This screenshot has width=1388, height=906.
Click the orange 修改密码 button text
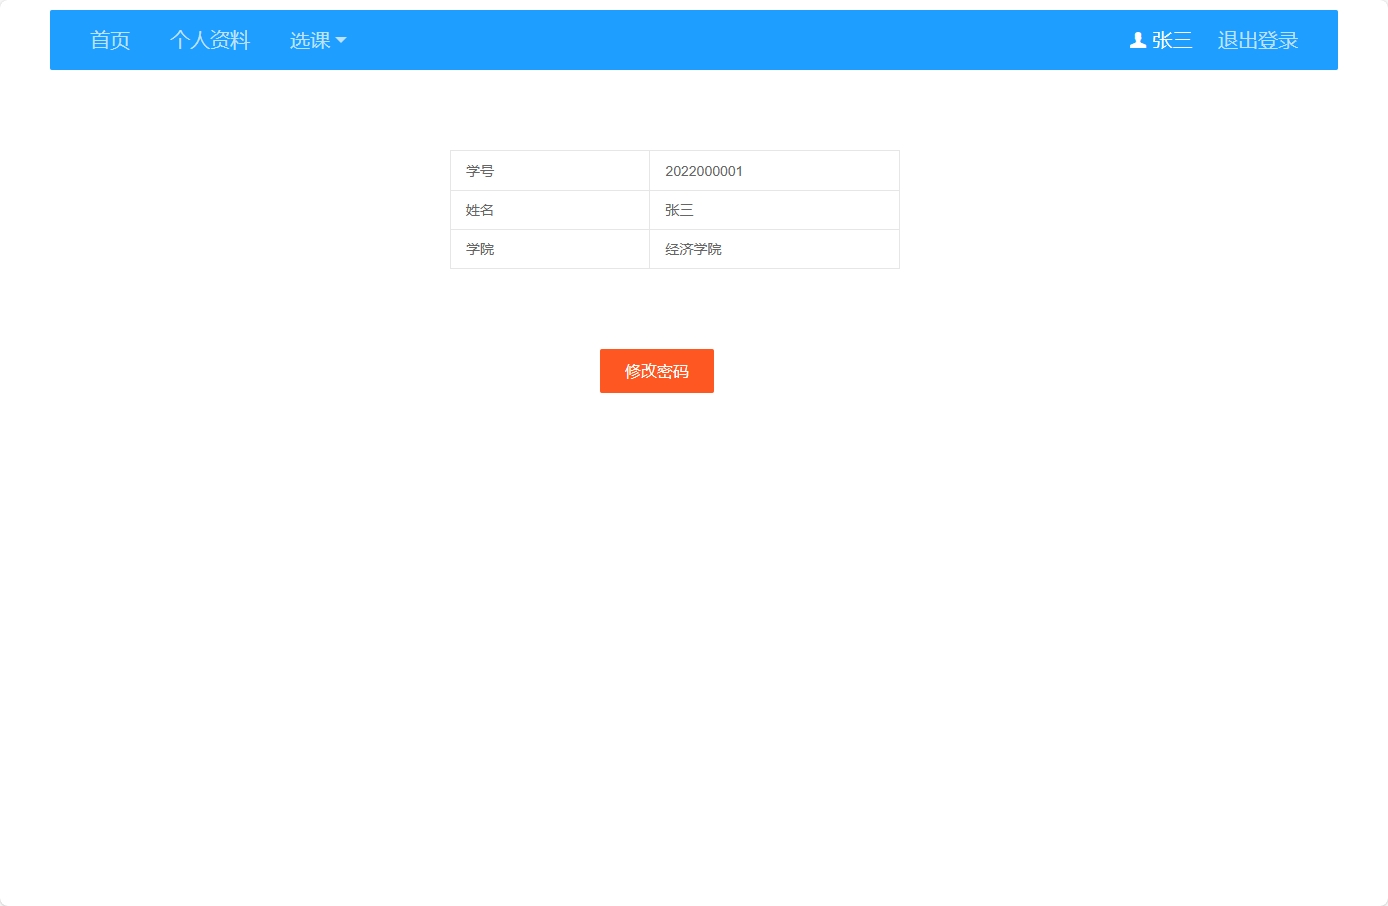coord(656,370)
